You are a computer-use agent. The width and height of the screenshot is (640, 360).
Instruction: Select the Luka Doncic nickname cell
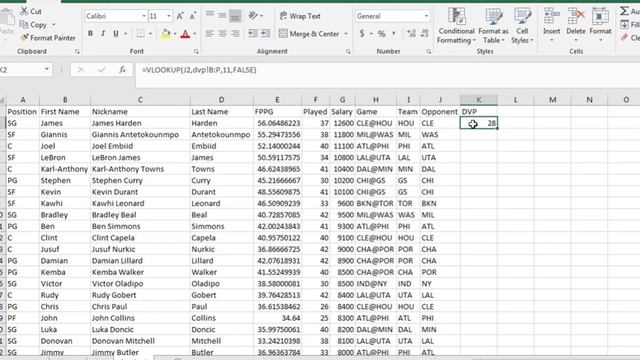pyautogui.click(x=140, y=329)
